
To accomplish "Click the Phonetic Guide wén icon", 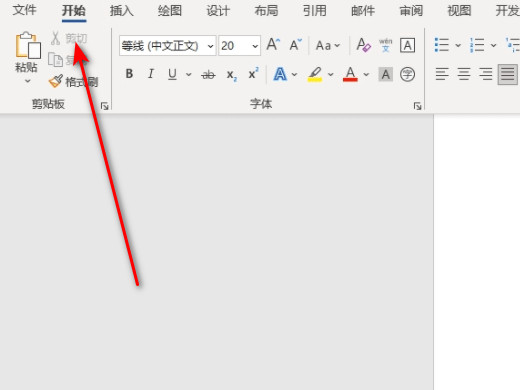I will click(x=386, y=45).
